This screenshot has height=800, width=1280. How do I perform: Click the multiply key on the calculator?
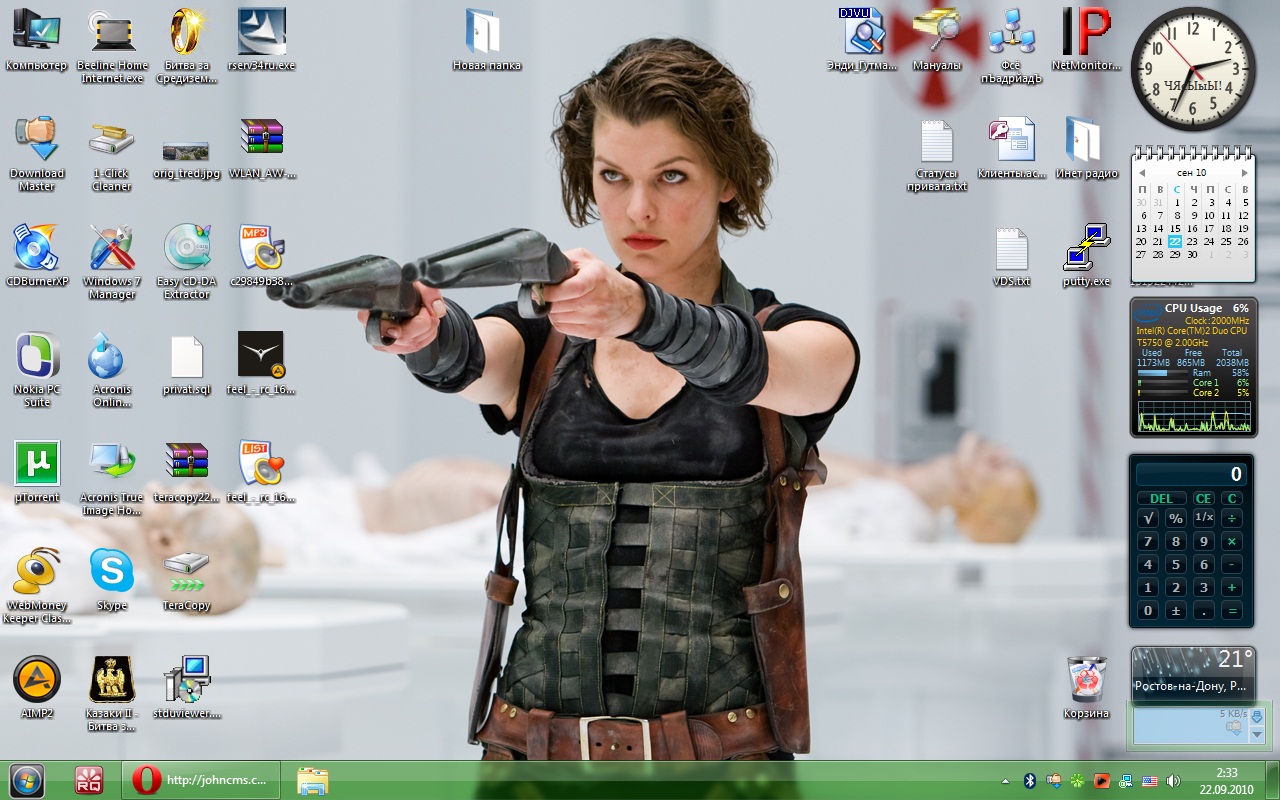point(1232,541)
